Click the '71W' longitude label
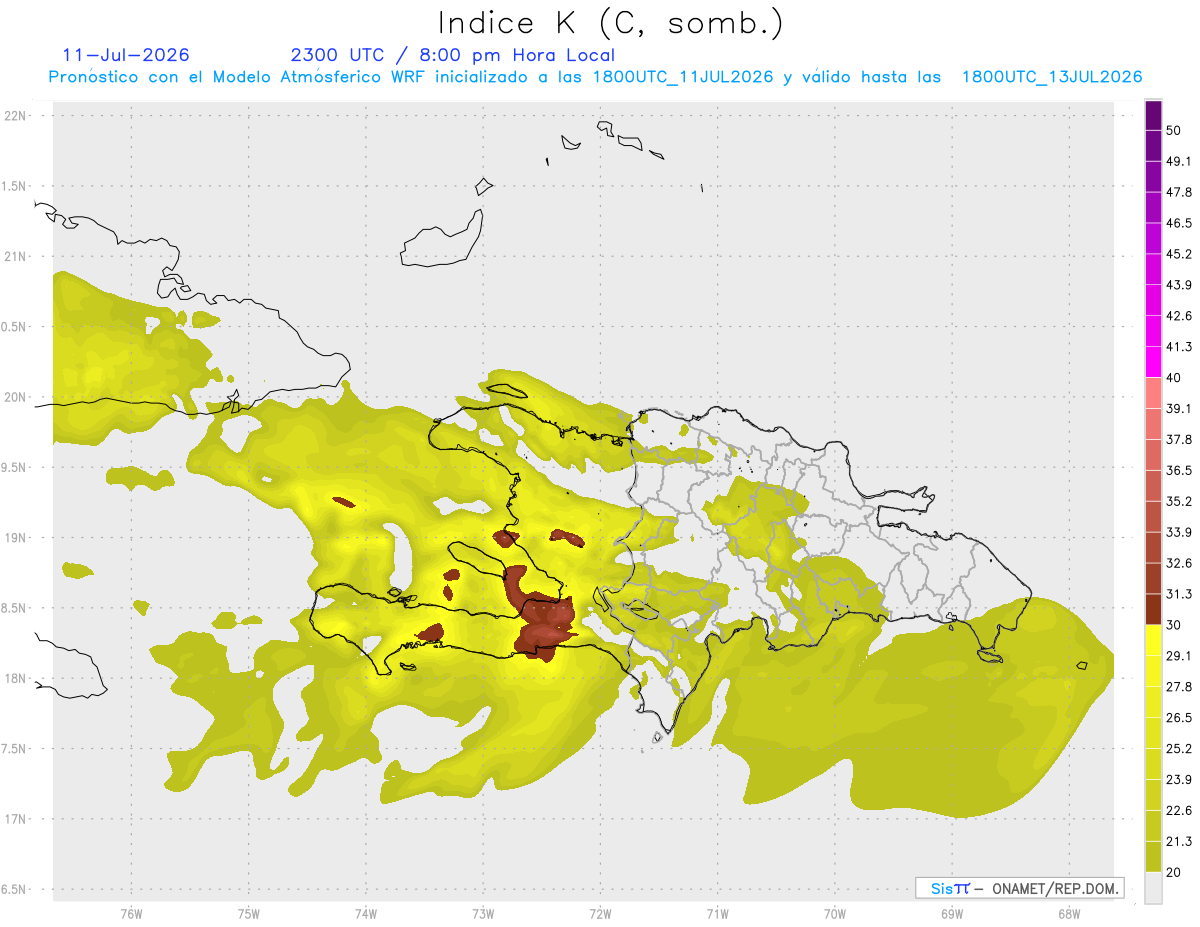Viewport: 1200px width, 927px height. 717,913
